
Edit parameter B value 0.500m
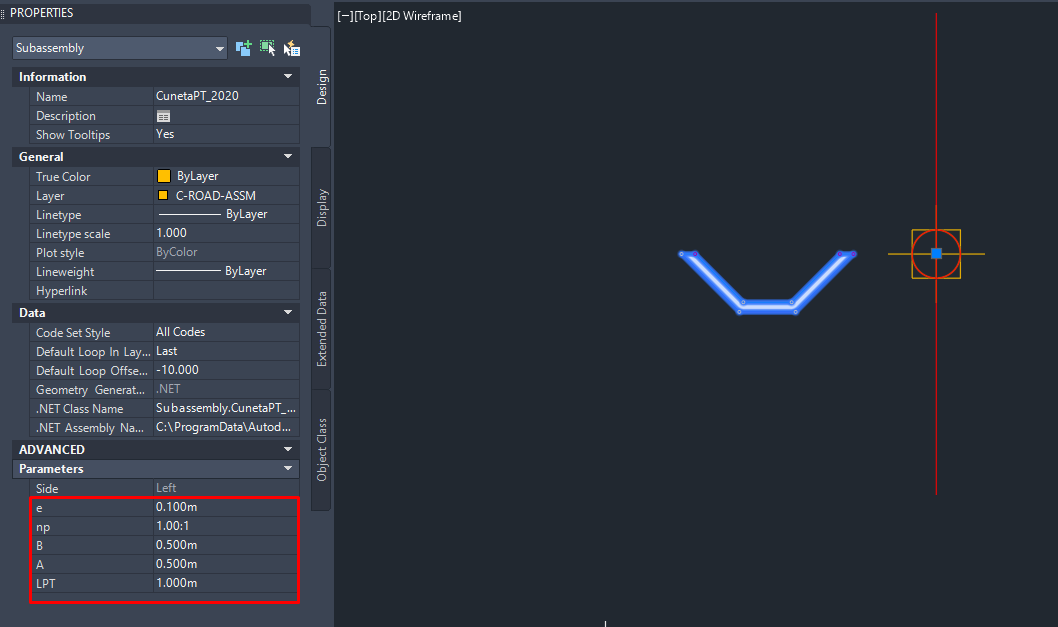(x=226, y=545)
